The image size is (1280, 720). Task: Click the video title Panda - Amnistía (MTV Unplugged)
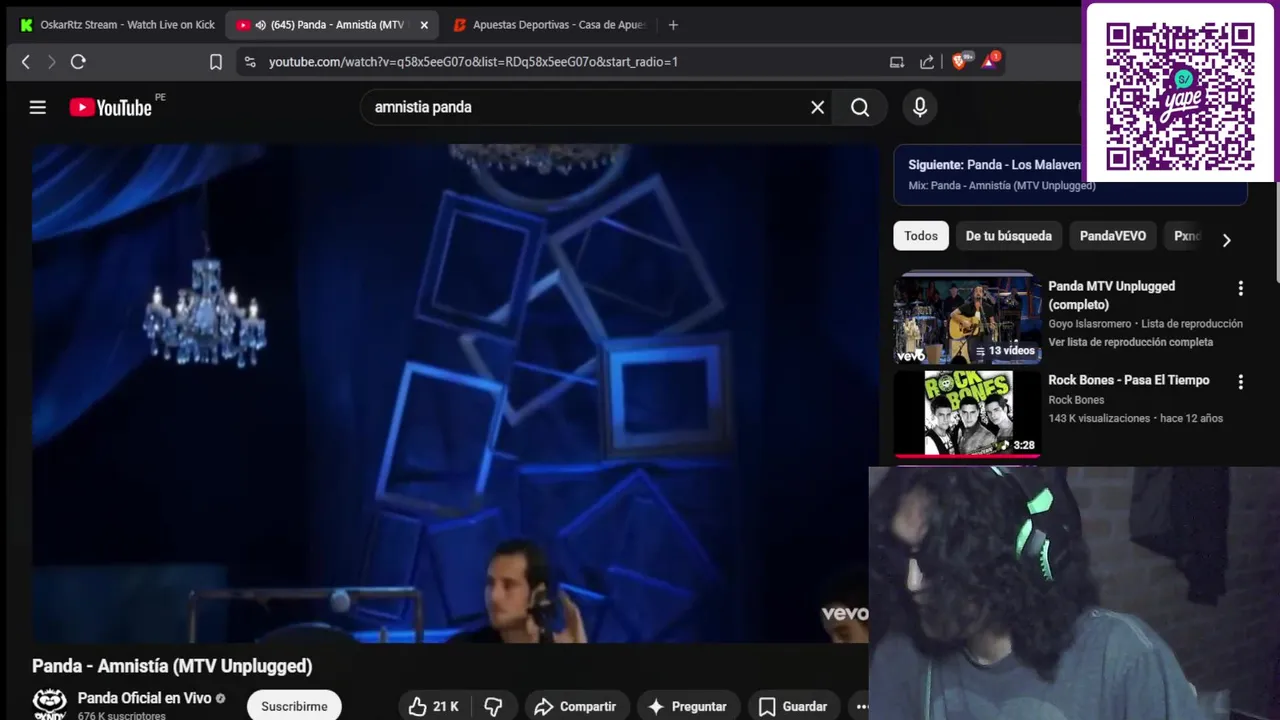tap(172, 666)
